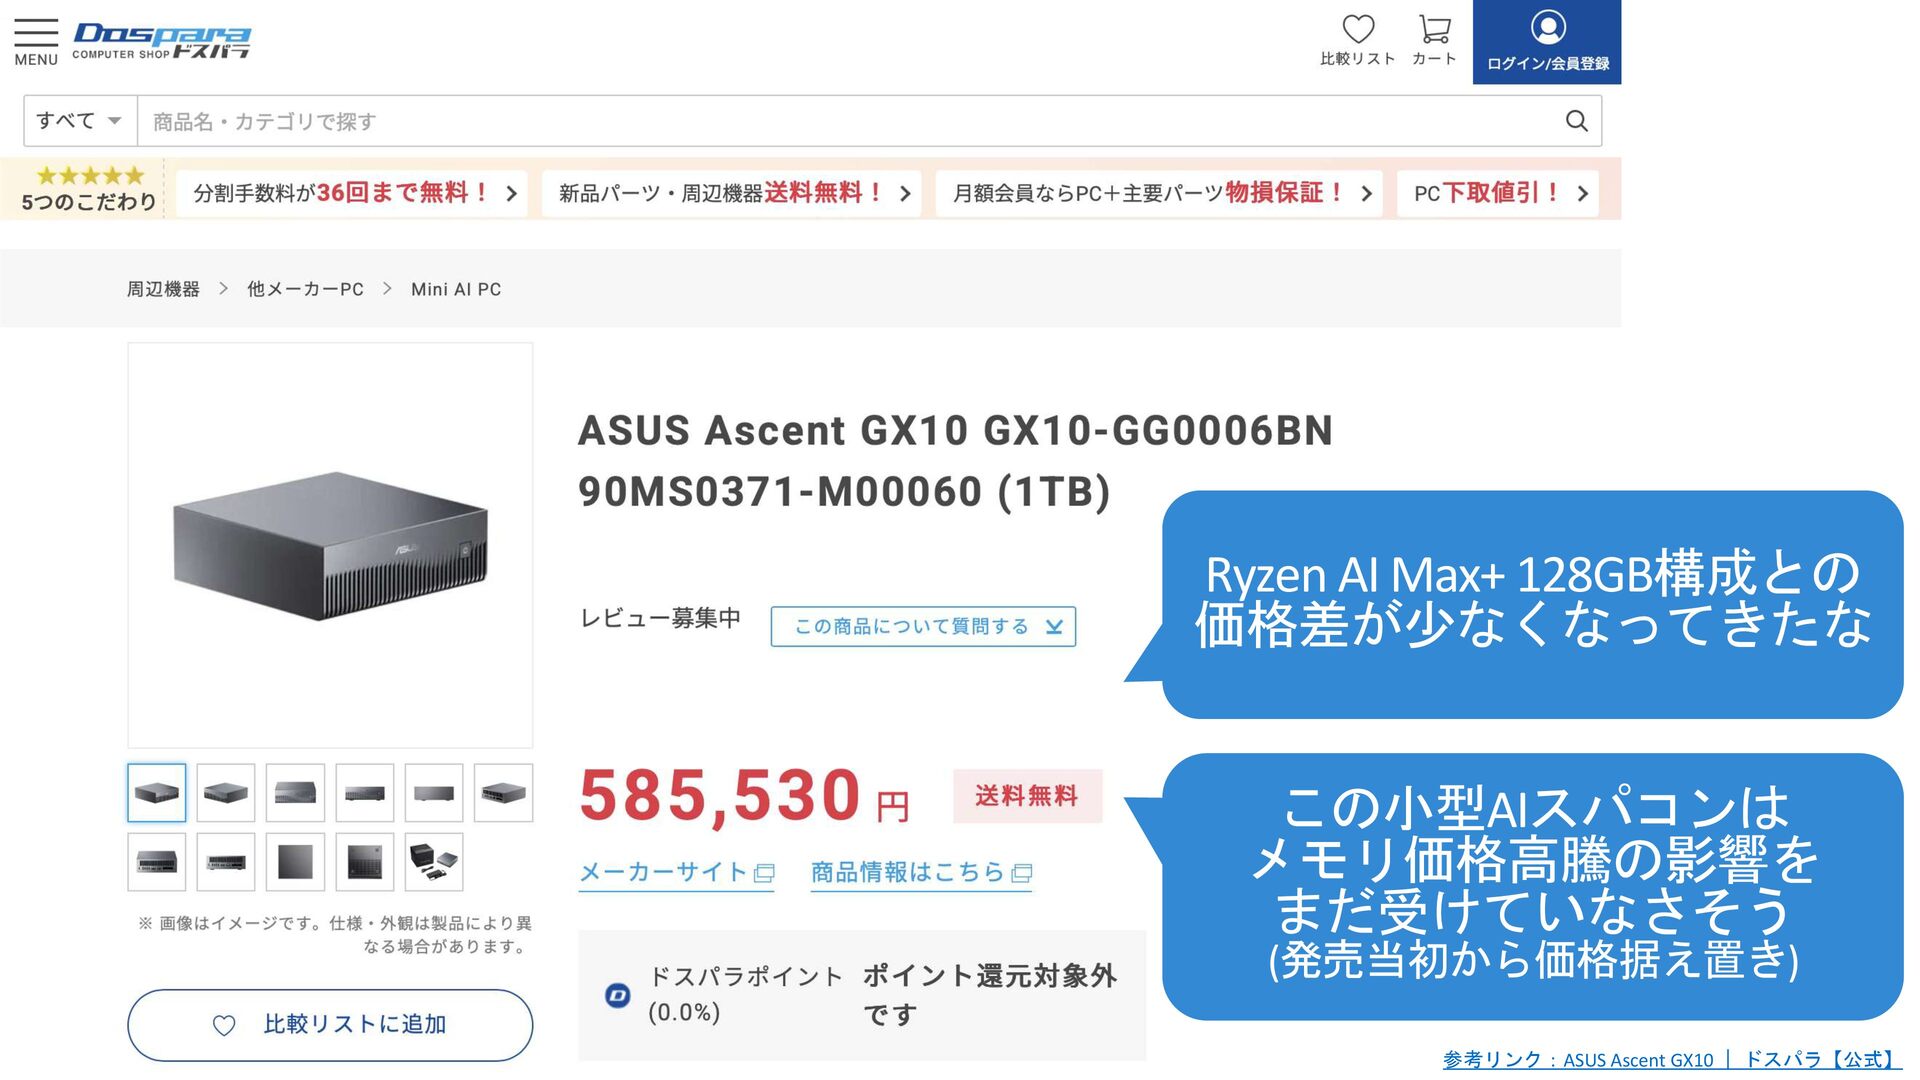The image size is (1920, 1080).
Task: Click the Dospara point icon
Action: point(618,995)
